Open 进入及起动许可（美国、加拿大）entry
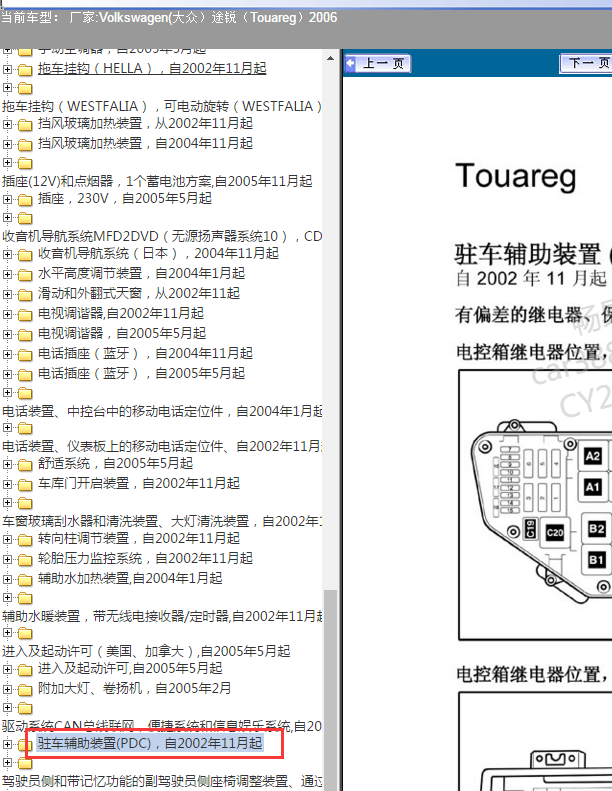The width and height of the screenshot is (612, 791). click(x=146, y=651)
